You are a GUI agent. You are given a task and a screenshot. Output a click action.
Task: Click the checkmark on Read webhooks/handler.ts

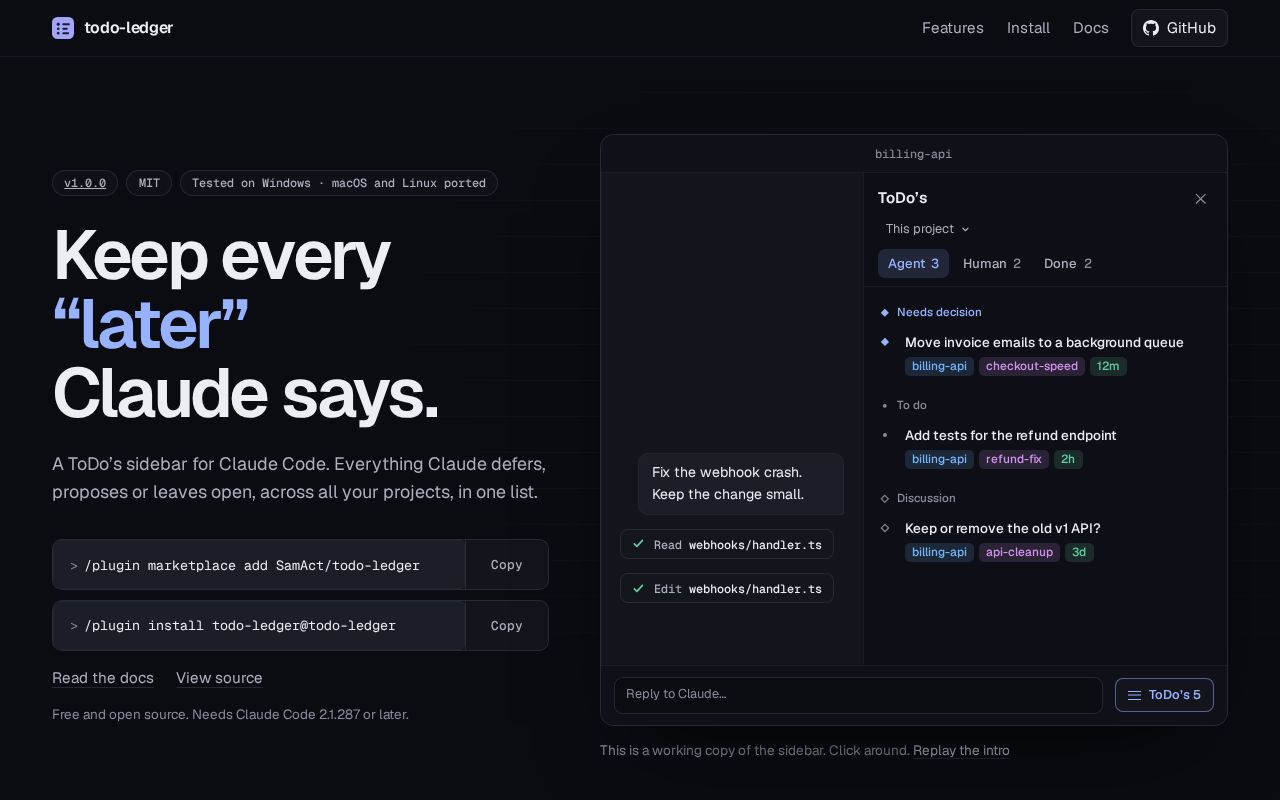638,544
